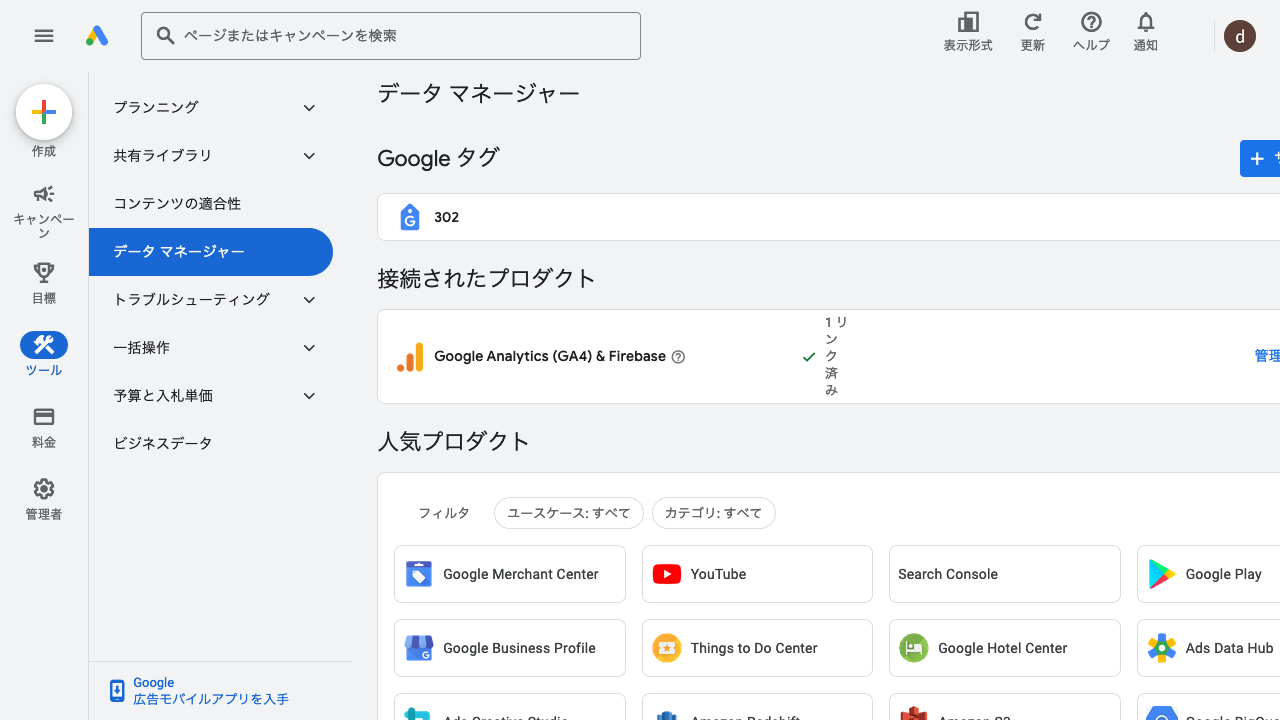Expand the 予算と入札単価 section
This screenshot has width=1280, height=720.
pos(215,396)
